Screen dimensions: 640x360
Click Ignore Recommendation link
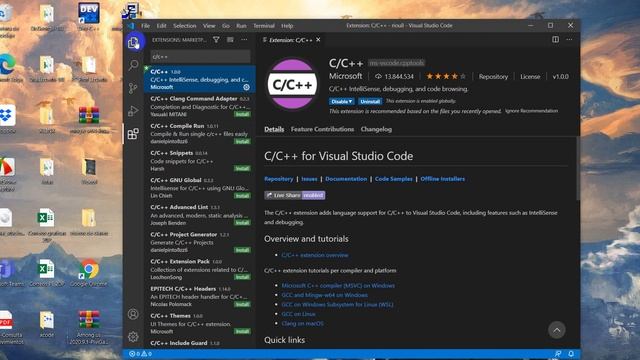(531, 111)
